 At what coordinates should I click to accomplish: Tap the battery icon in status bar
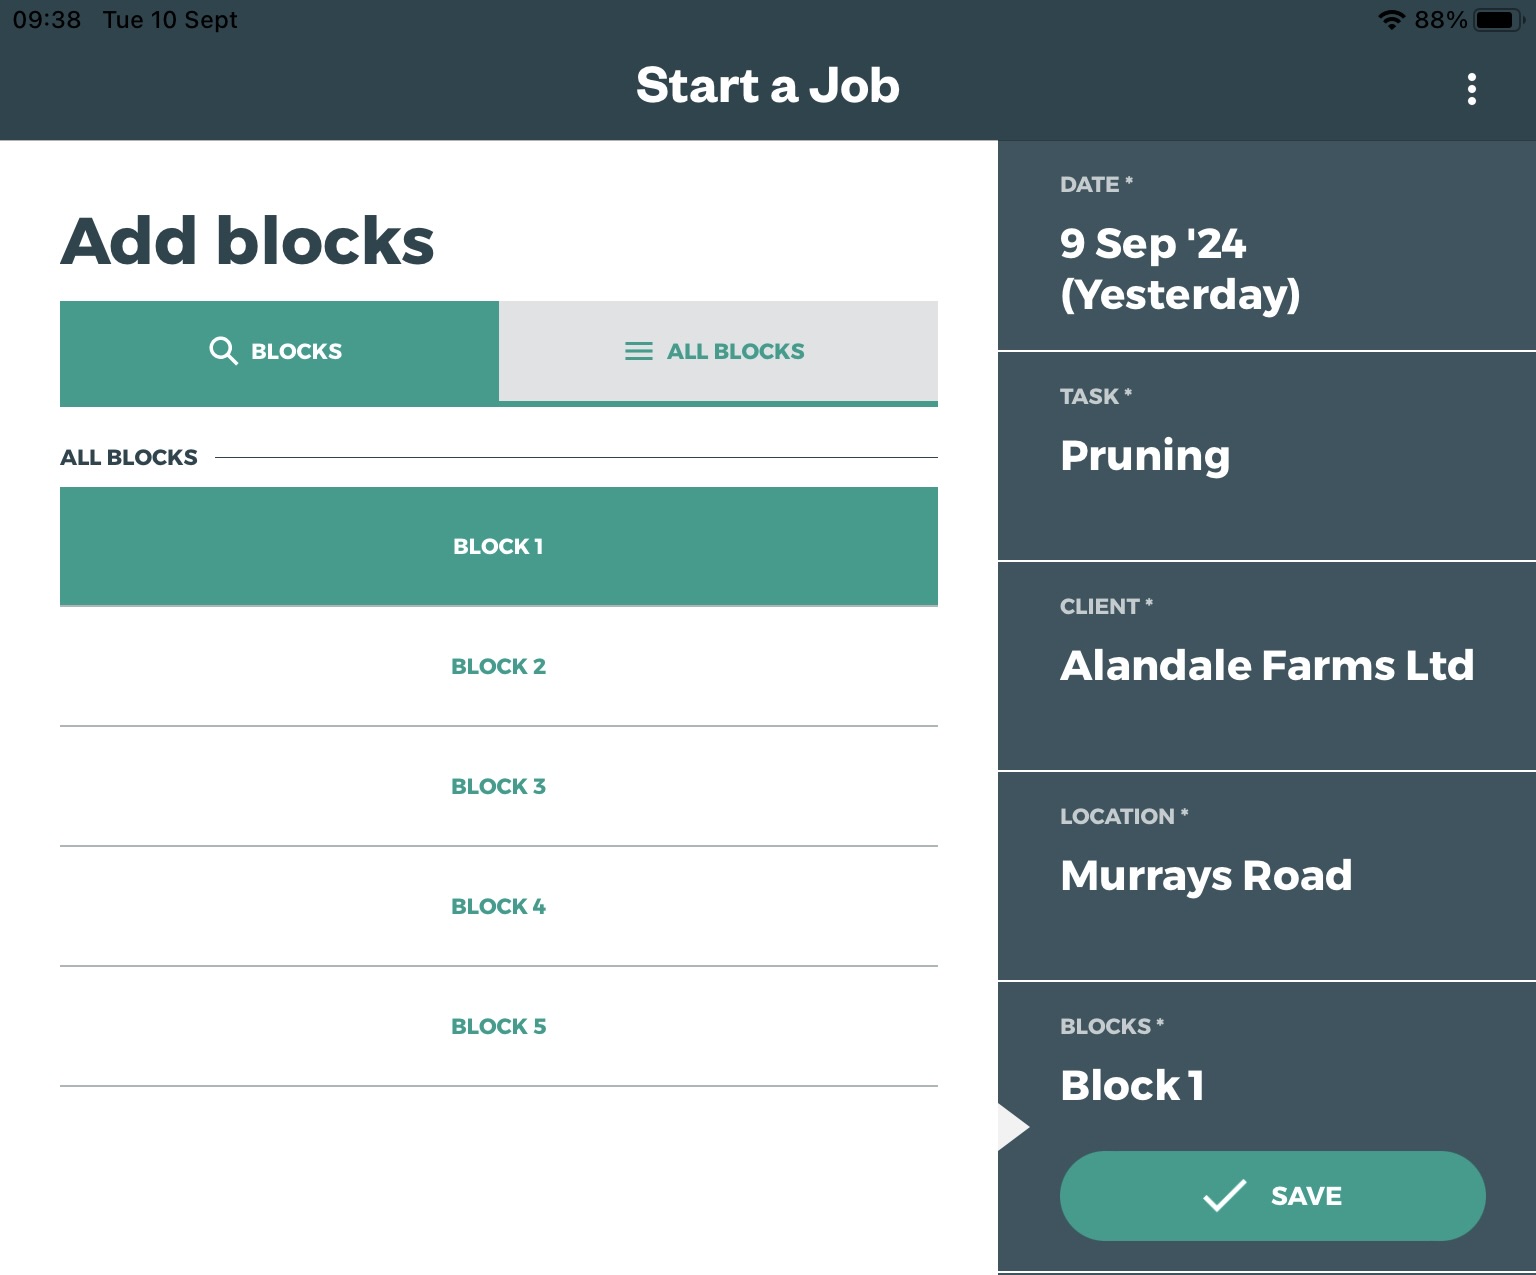[1496, 20]
